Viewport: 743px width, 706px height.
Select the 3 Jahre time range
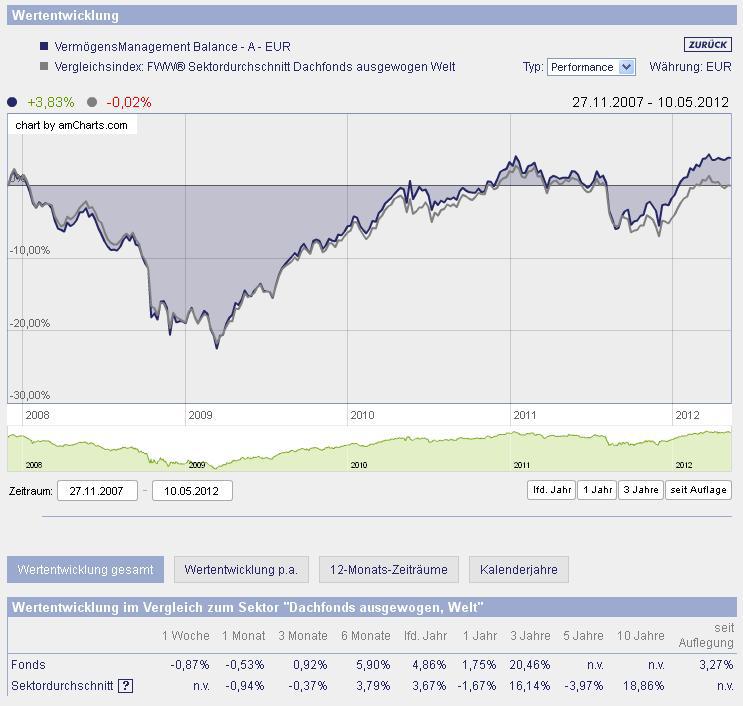(641, 490)
